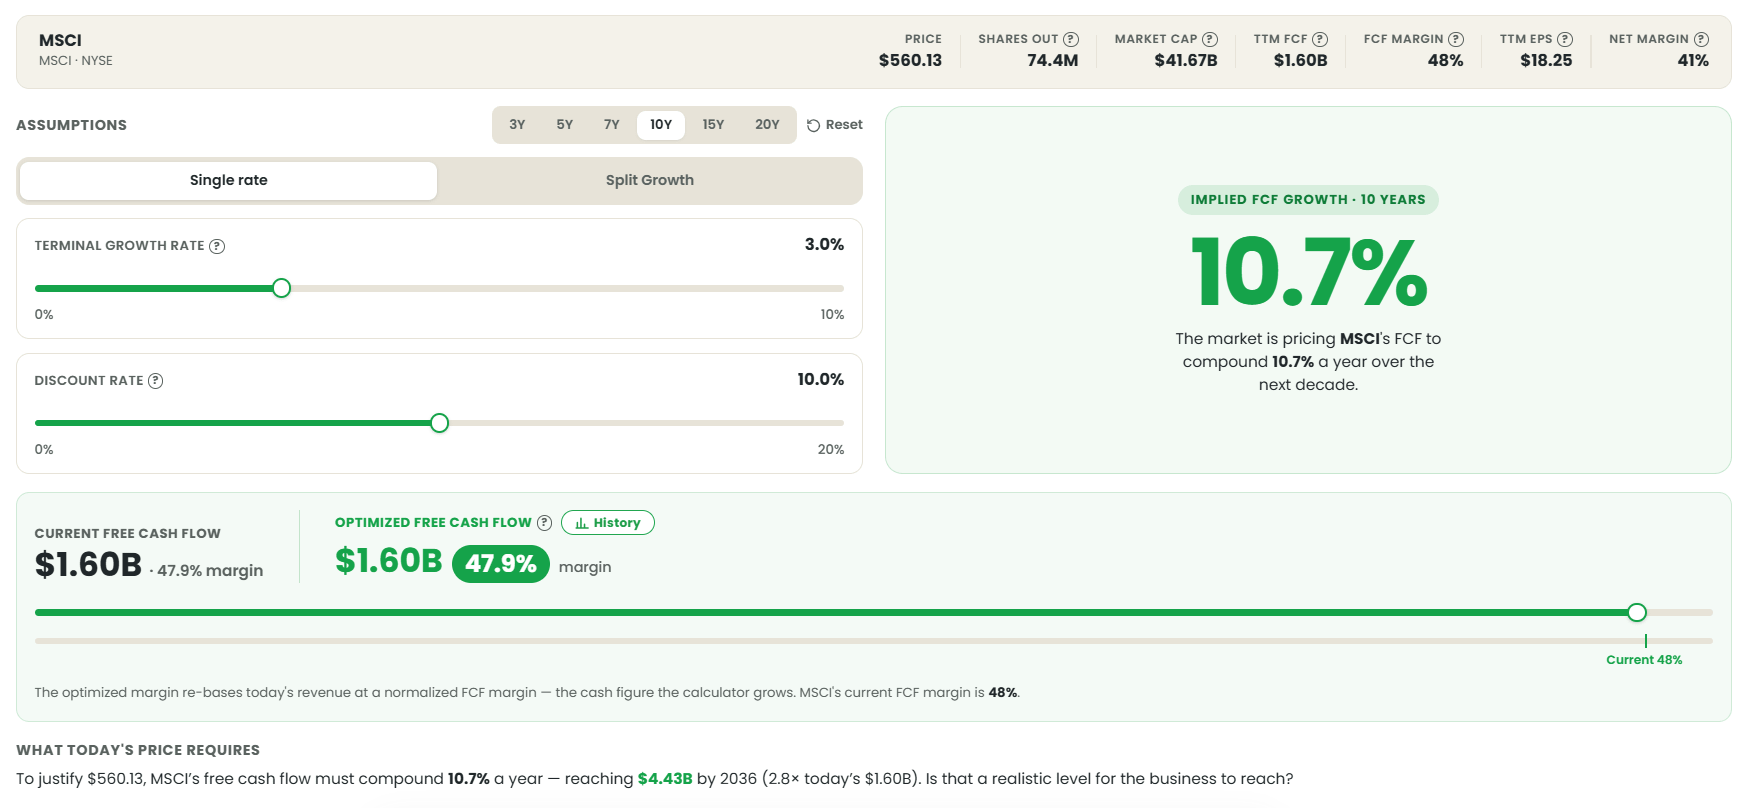
Task: Click the green $4.43B projected FCF figure
Action: pyautogui.click(x=665, y=779)
